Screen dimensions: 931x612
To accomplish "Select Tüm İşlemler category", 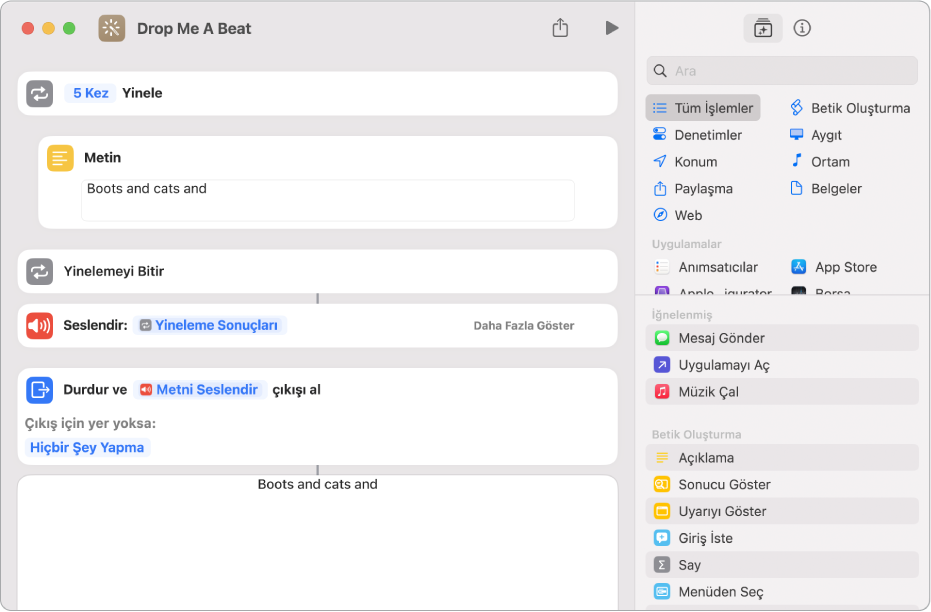I will (702, 108).
